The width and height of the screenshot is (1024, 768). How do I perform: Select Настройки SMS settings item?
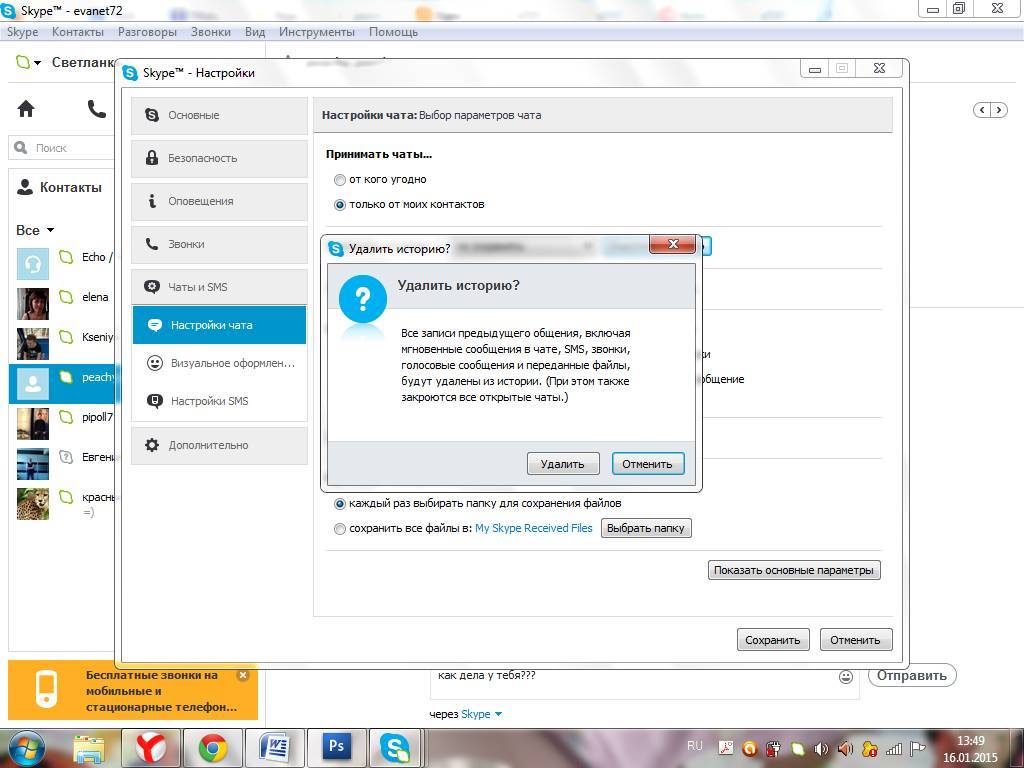[x=219, y=401]
